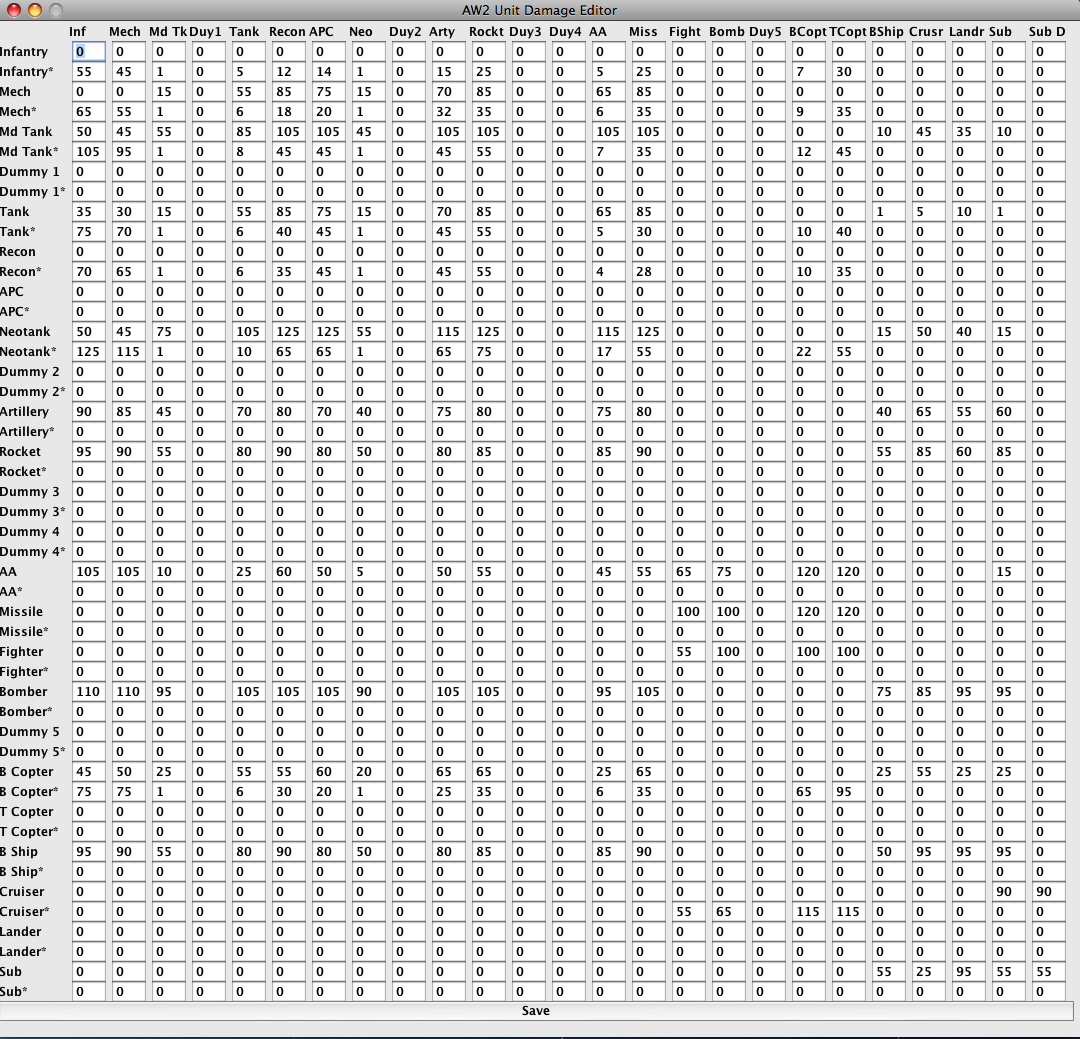Click B Copter* vs BCopt field showing 65
The width and height of the screenshot is (1080, 1039).
(x=807, y=792)
